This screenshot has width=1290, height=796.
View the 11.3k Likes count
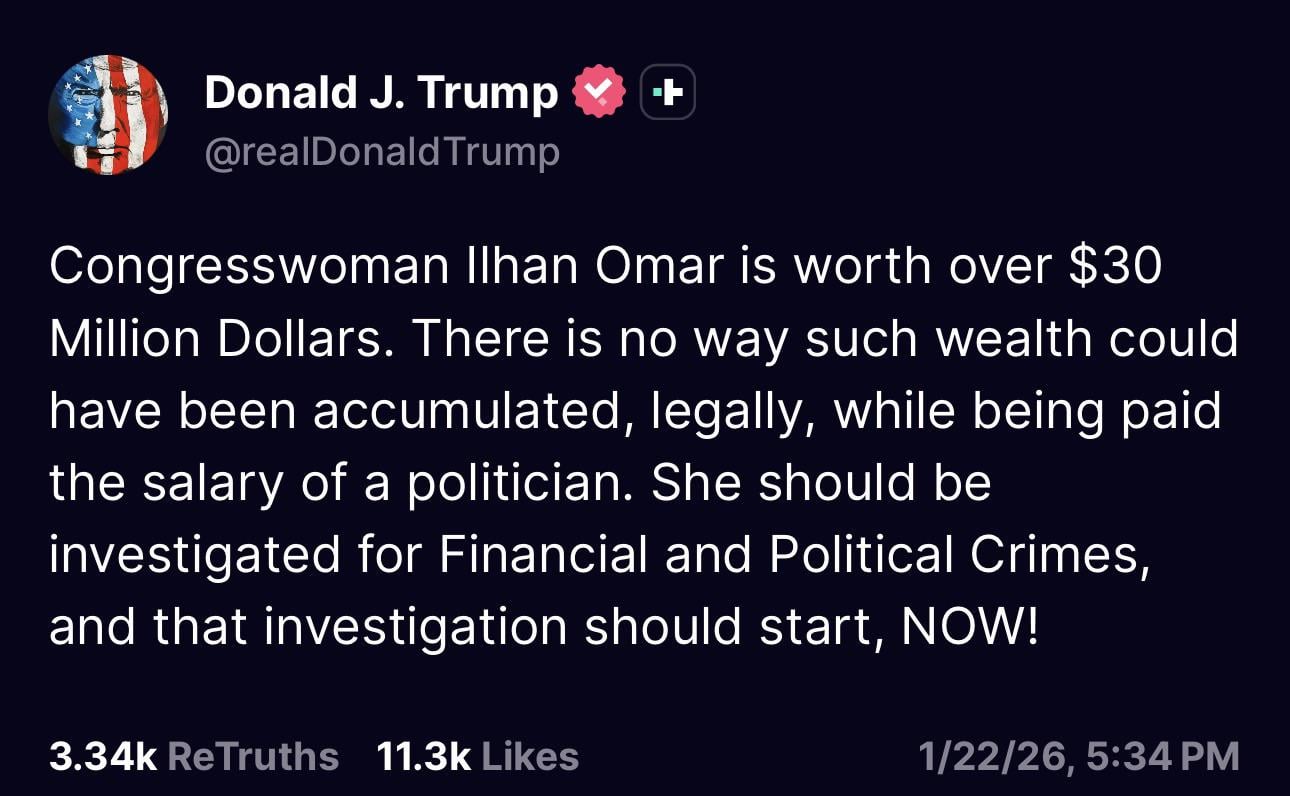pyautogui.click(x=424, y=756)
